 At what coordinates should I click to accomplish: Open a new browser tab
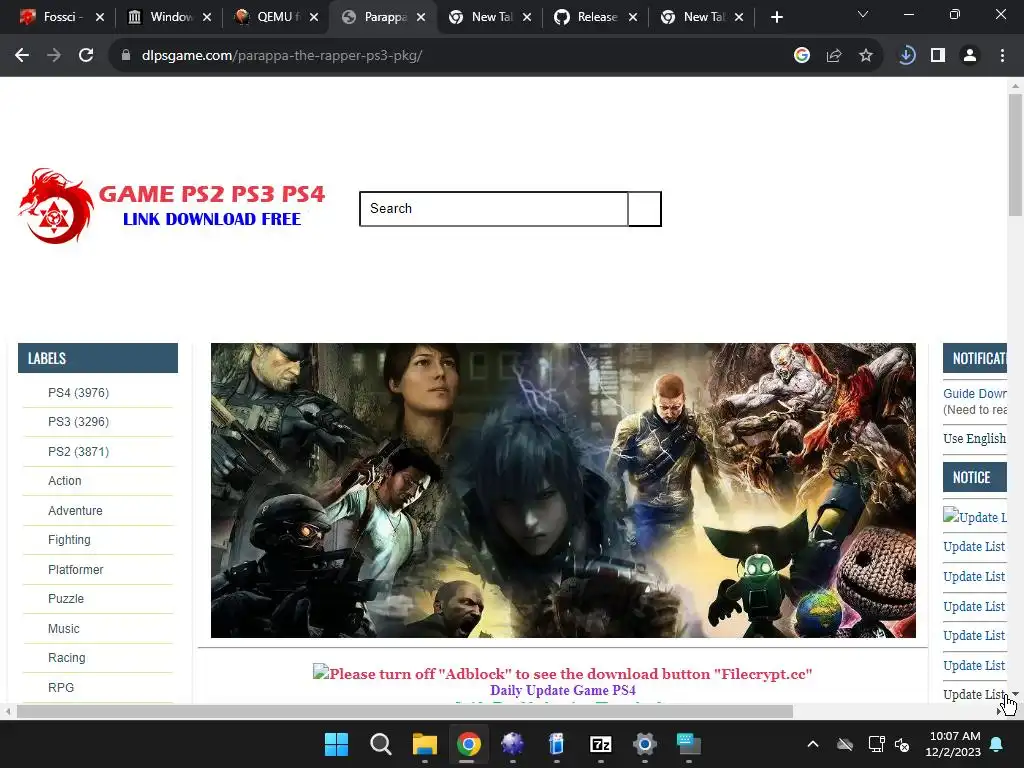(776, 18)
